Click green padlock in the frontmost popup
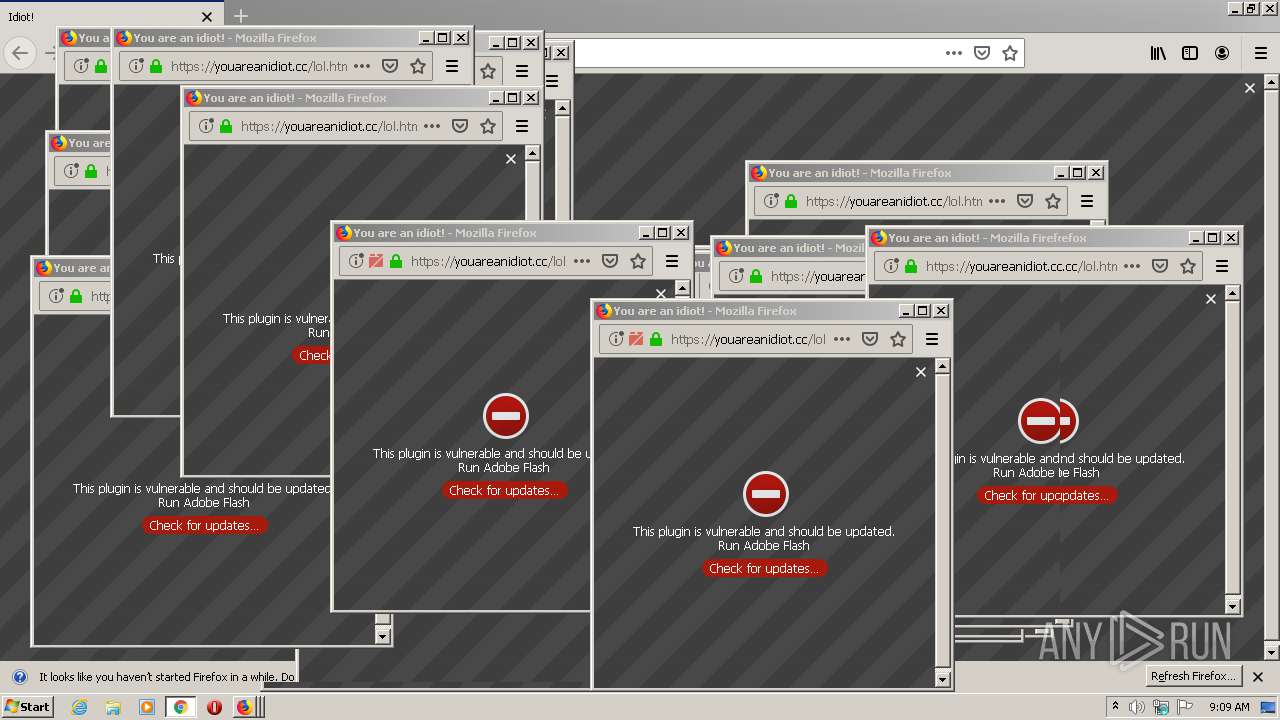The height and width of the screenshot is (720, 1280). click(x=656, y=339)
